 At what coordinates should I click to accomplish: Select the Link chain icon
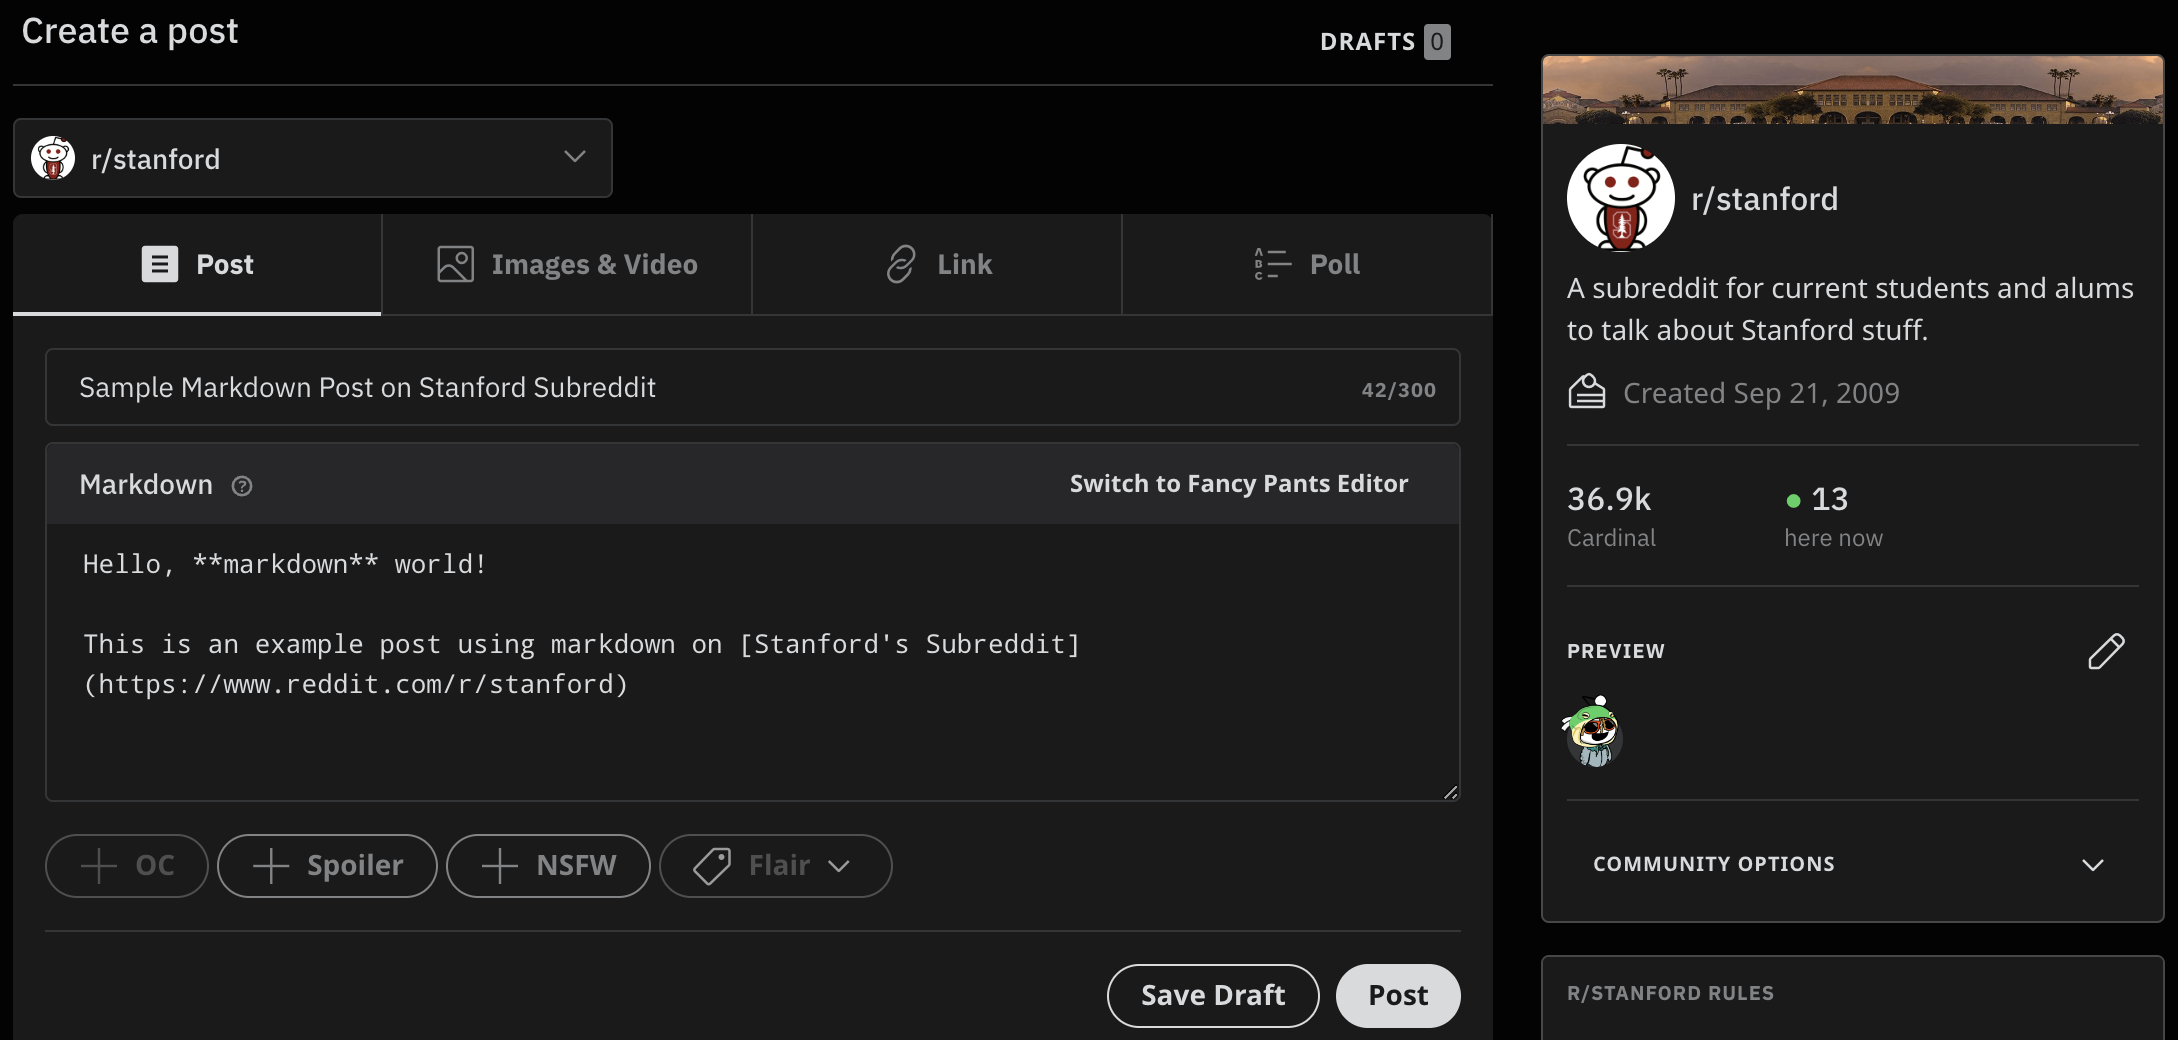click(x=899, y=263)
